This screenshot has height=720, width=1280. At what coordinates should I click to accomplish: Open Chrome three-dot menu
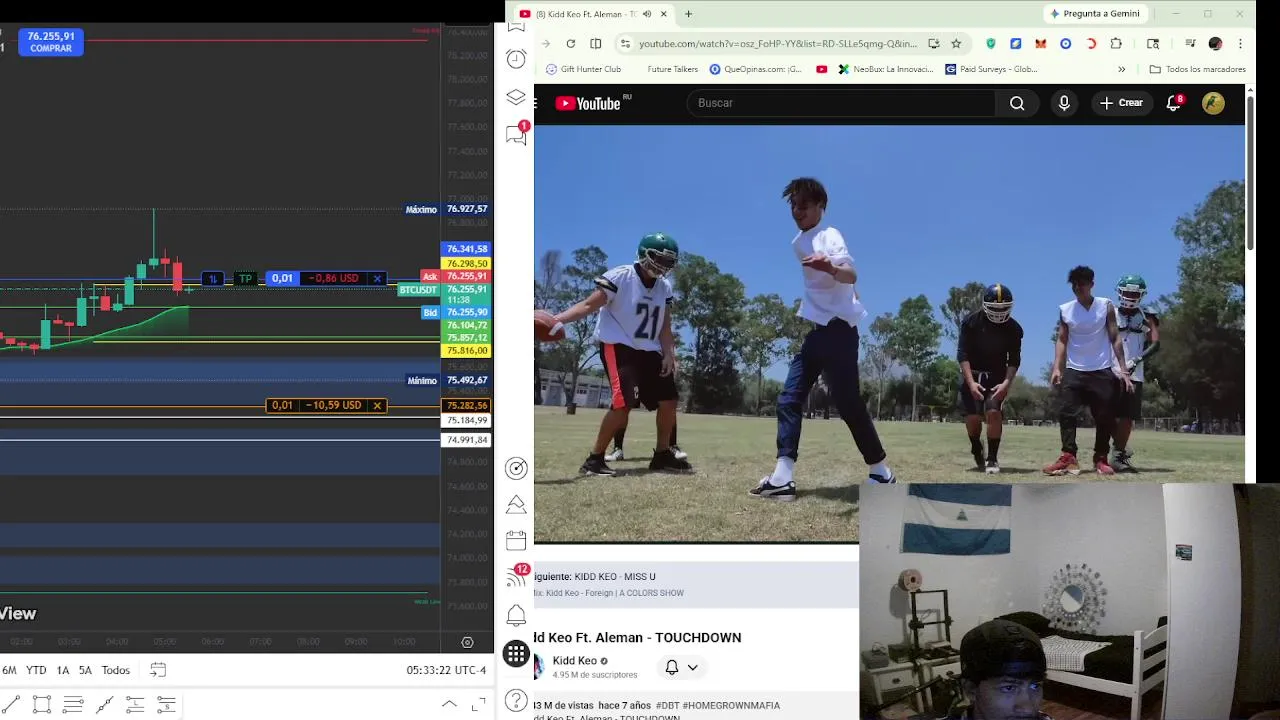[x=1240, y=43]
